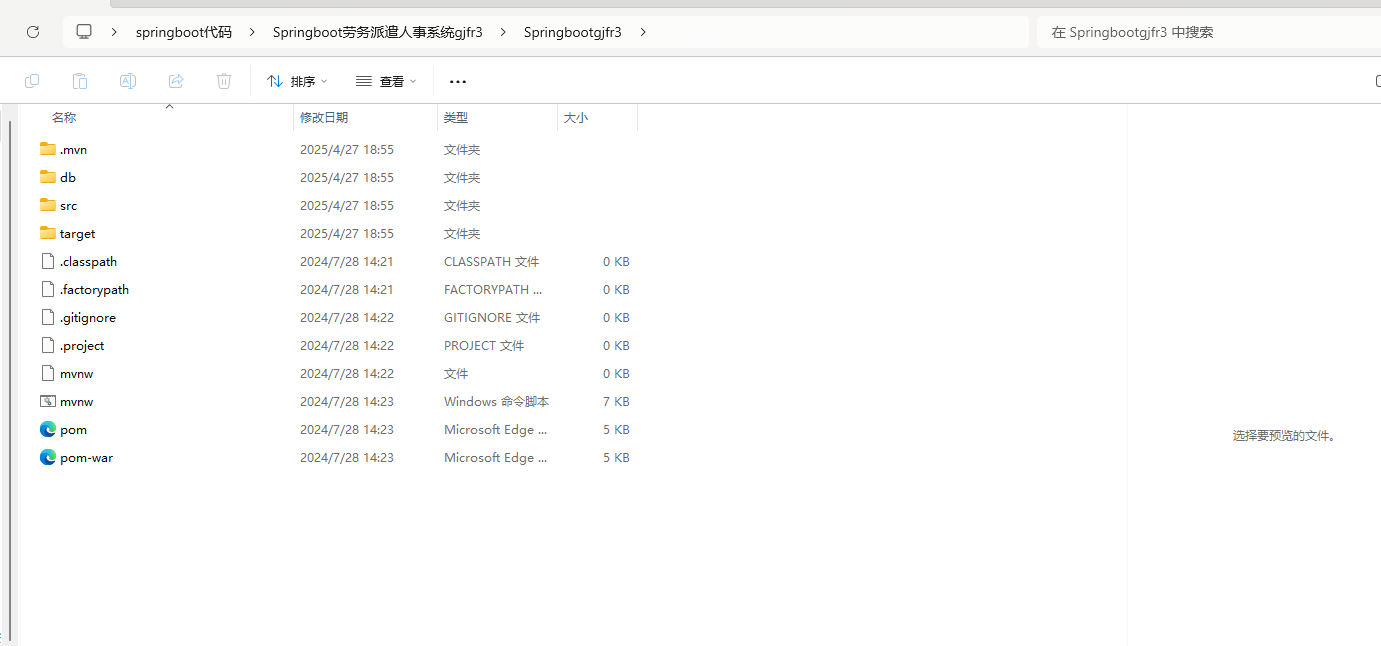Click the share icon in the toolbar
Screen dimensions: 1381x646
tap(176, 81)
